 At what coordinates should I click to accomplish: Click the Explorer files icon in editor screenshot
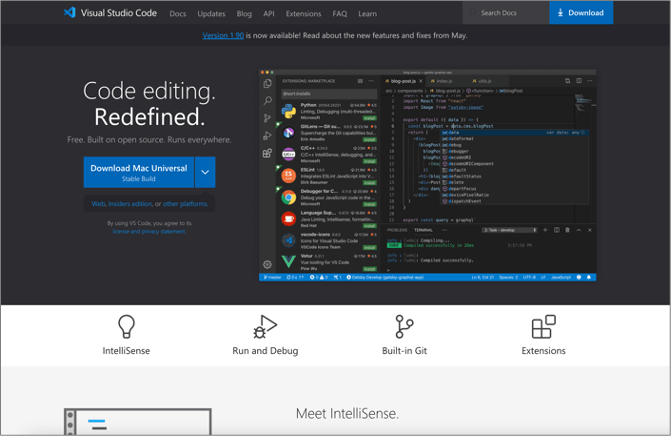click(x=267, y=83)
